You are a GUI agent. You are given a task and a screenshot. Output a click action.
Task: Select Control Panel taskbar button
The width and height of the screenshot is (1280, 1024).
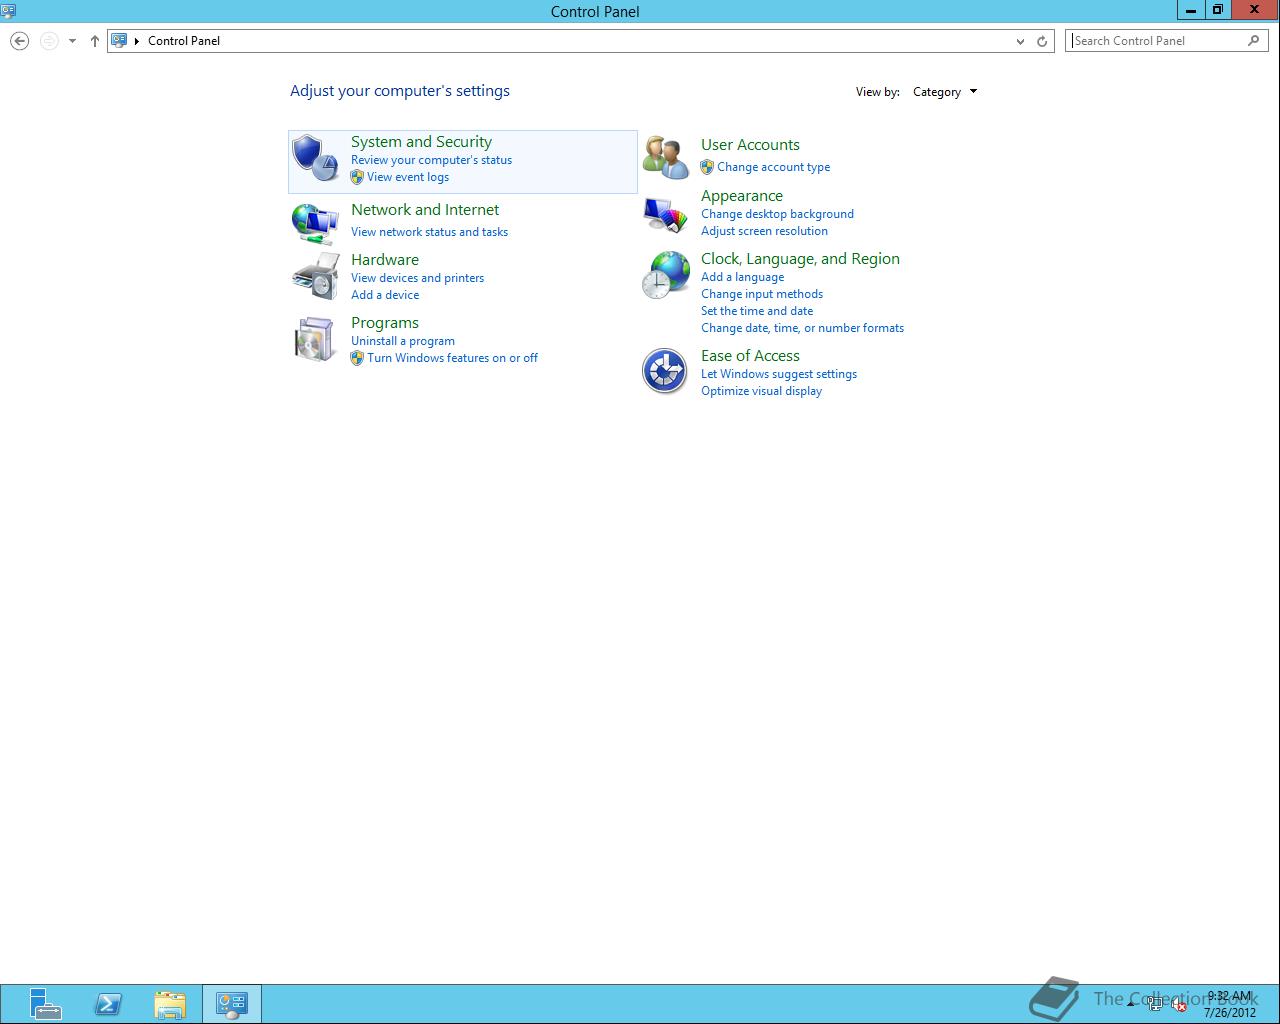[232, 1004]
